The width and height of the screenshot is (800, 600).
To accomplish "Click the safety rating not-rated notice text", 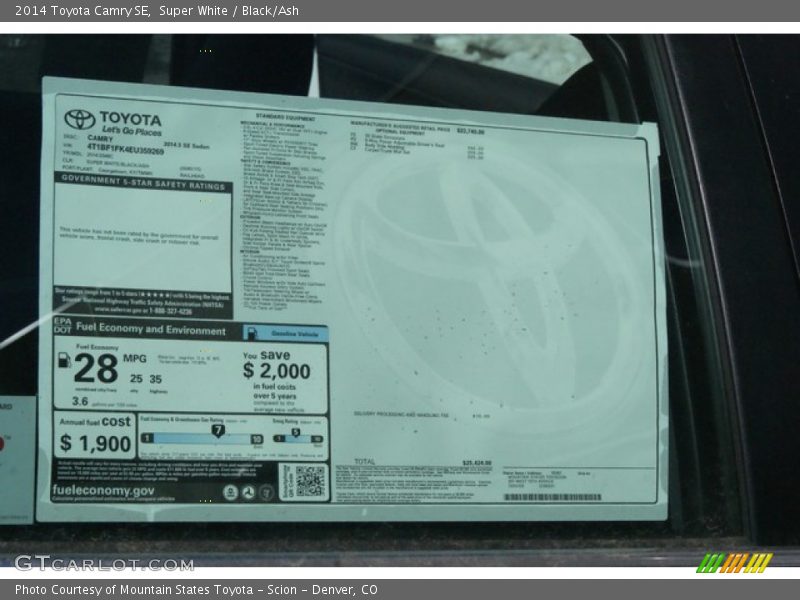I will click(x=139, y=236).
